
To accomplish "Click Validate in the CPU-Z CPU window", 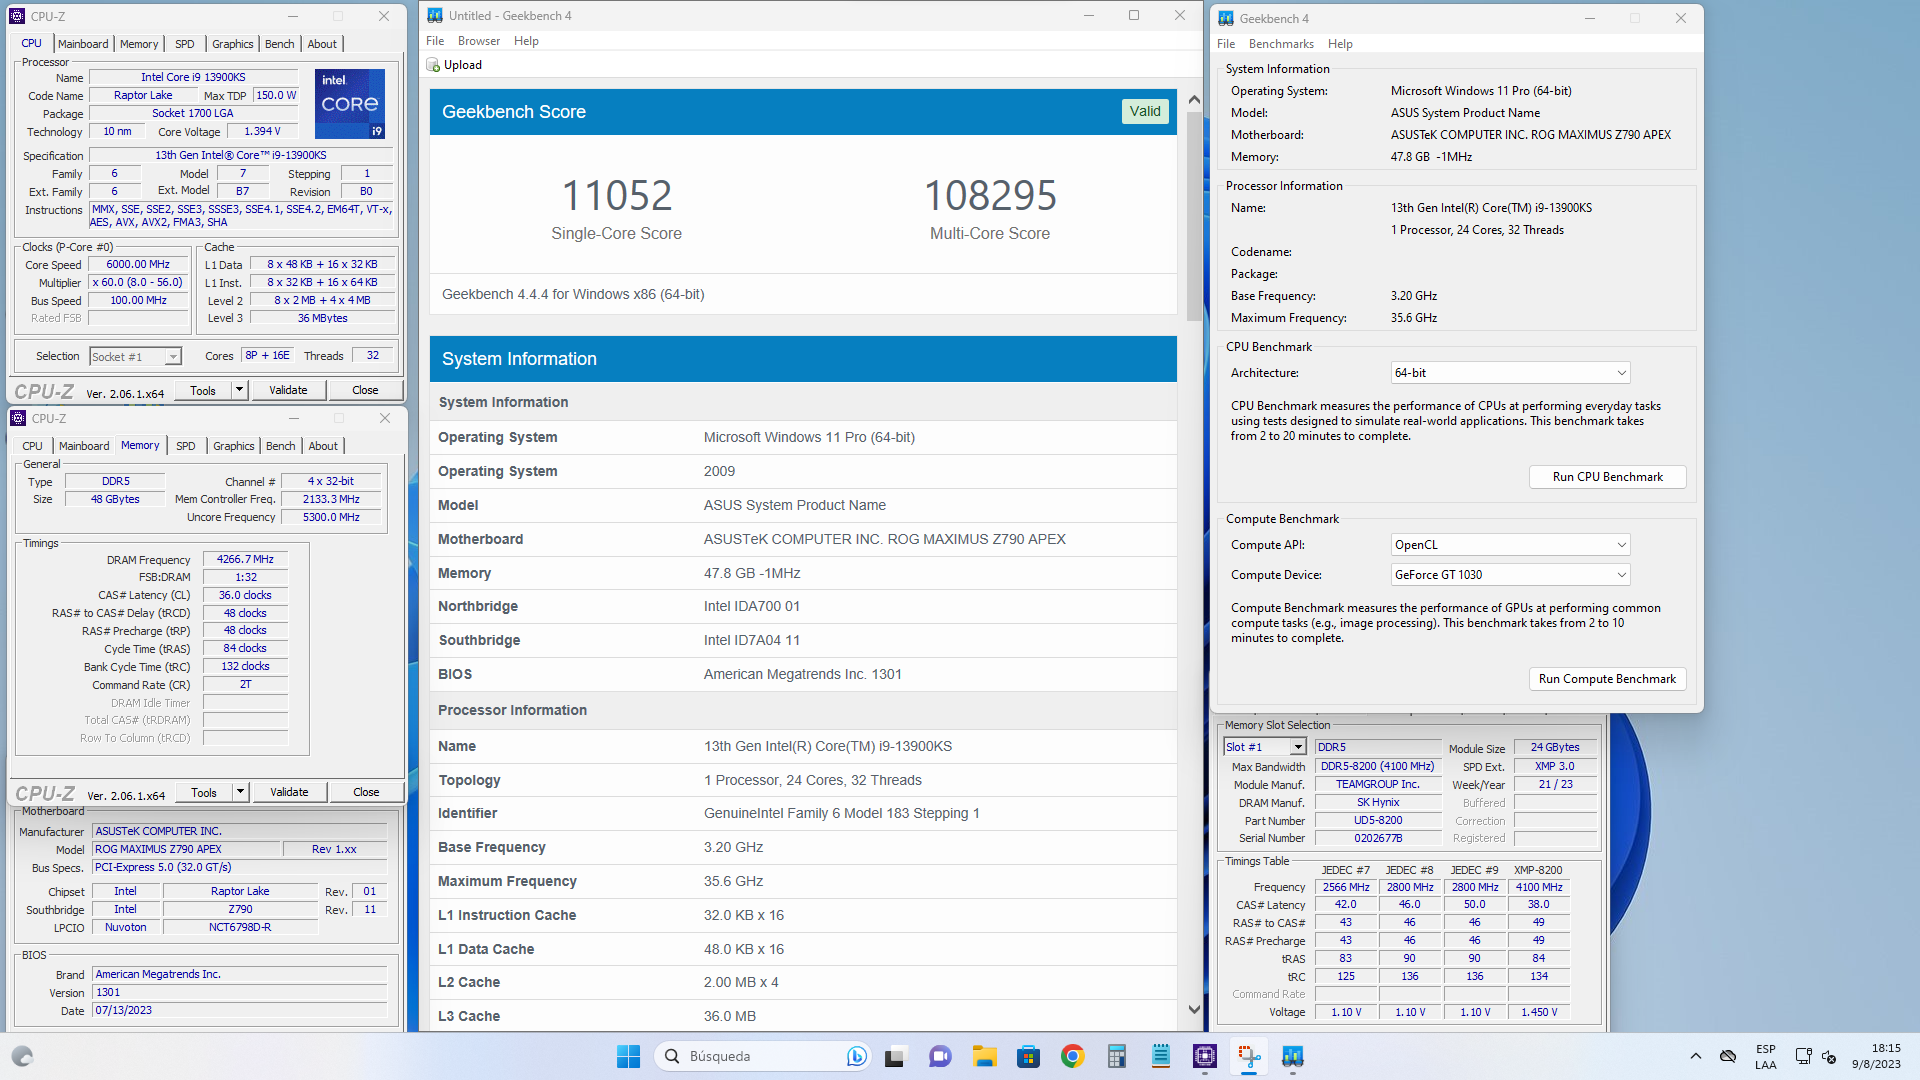I will 288,390.
